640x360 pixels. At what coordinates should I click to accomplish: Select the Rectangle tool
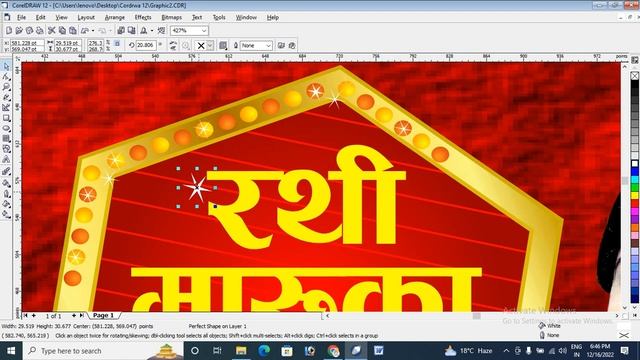tap(6, 118)
